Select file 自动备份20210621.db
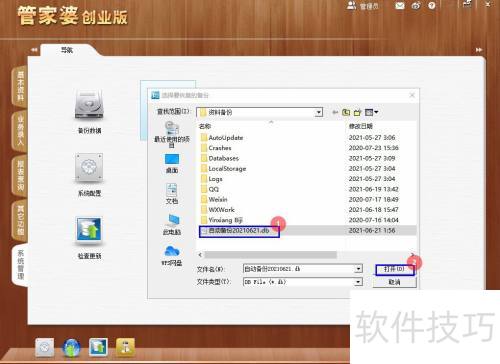 click(239, 231)
